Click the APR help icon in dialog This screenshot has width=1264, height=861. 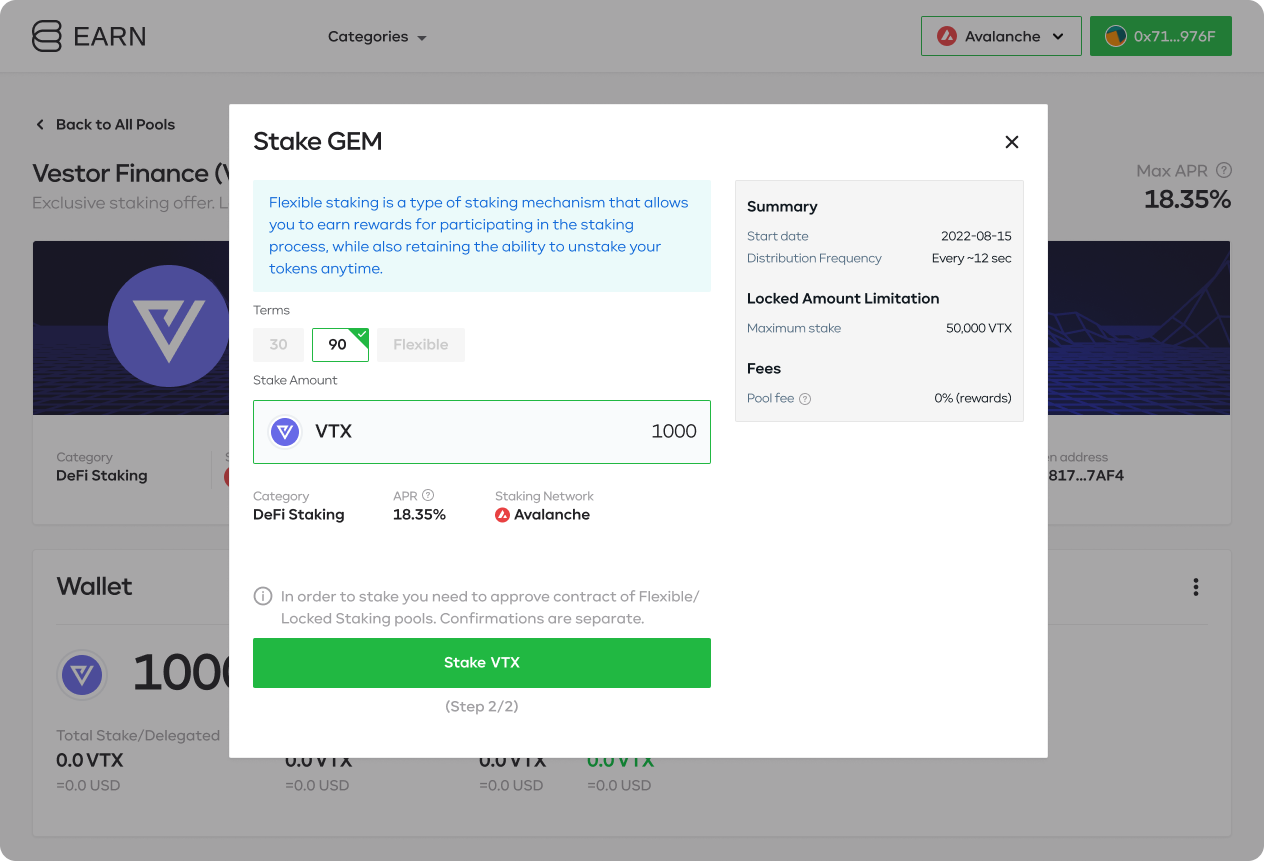click(428, 496)
